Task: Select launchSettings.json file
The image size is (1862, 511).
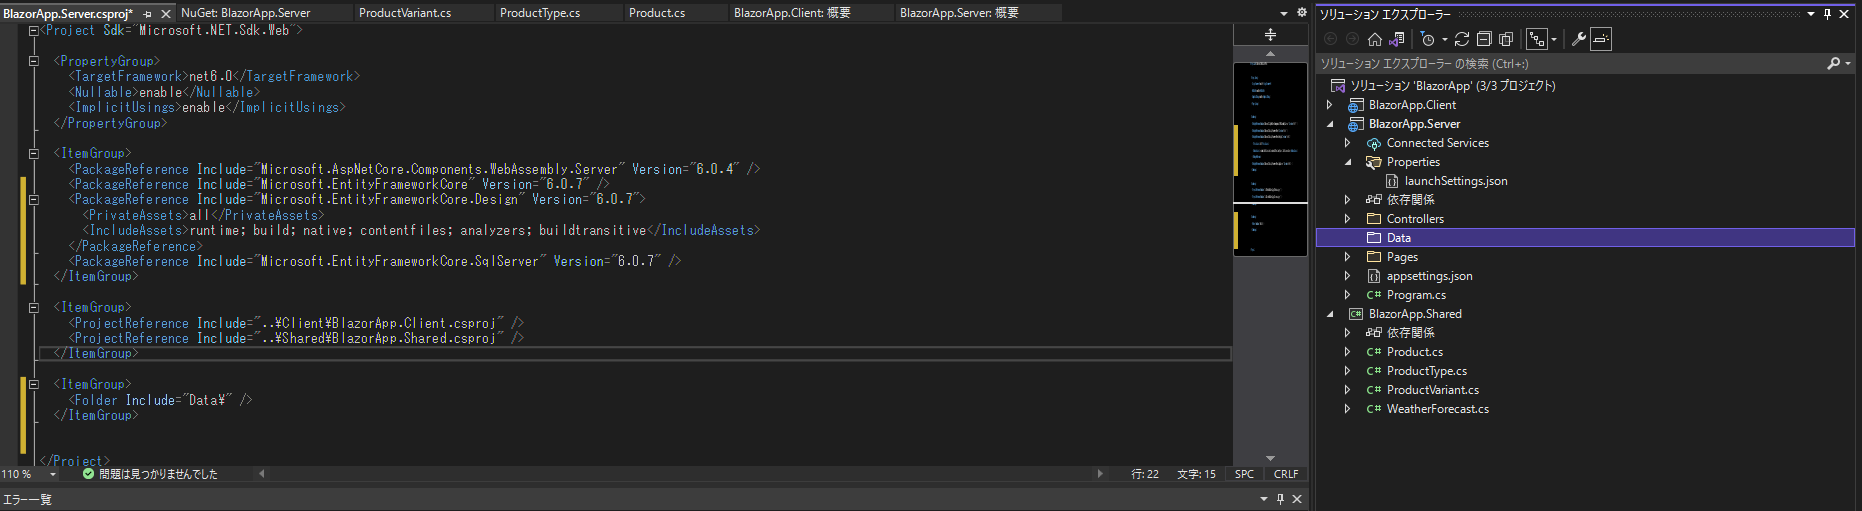Action: coord(1455,181)
